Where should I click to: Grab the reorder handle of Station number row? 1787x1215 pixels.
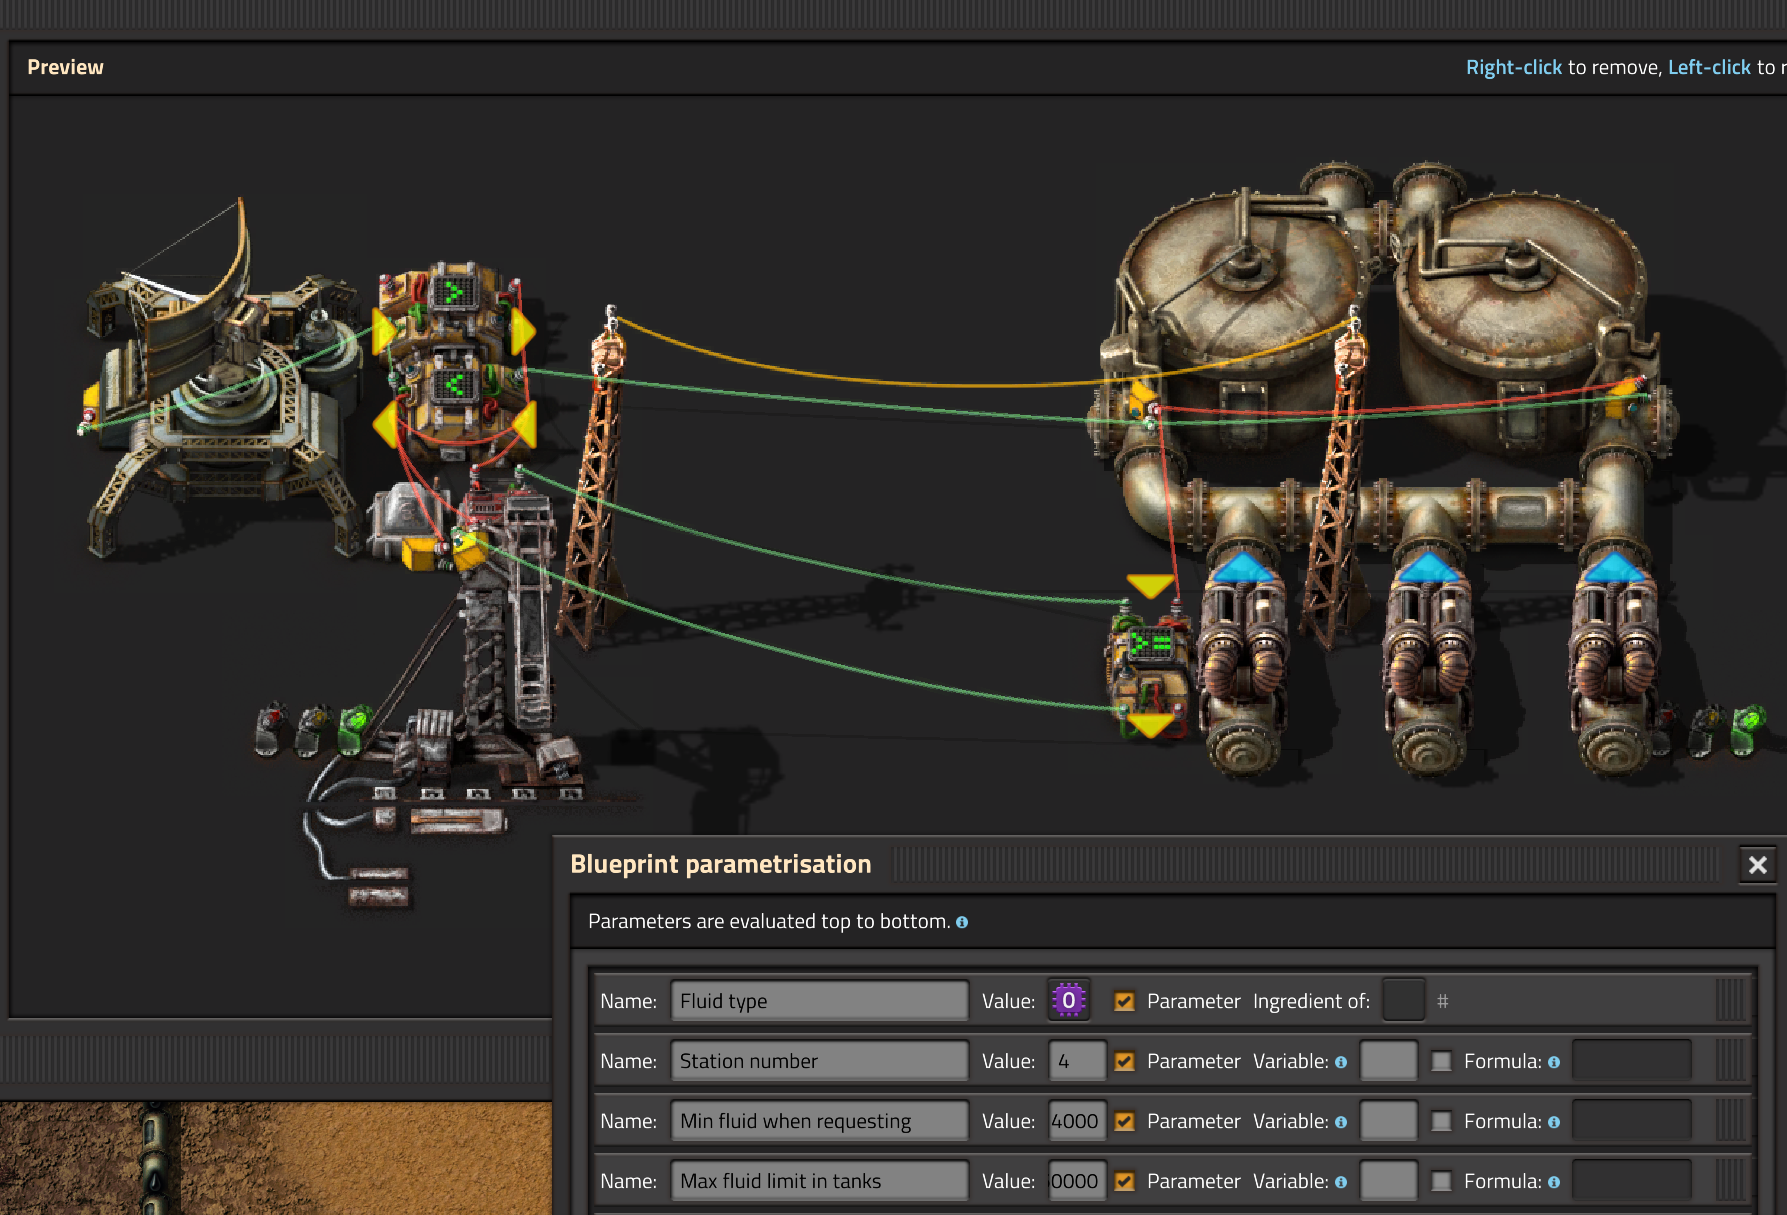click(1730, 1060)
